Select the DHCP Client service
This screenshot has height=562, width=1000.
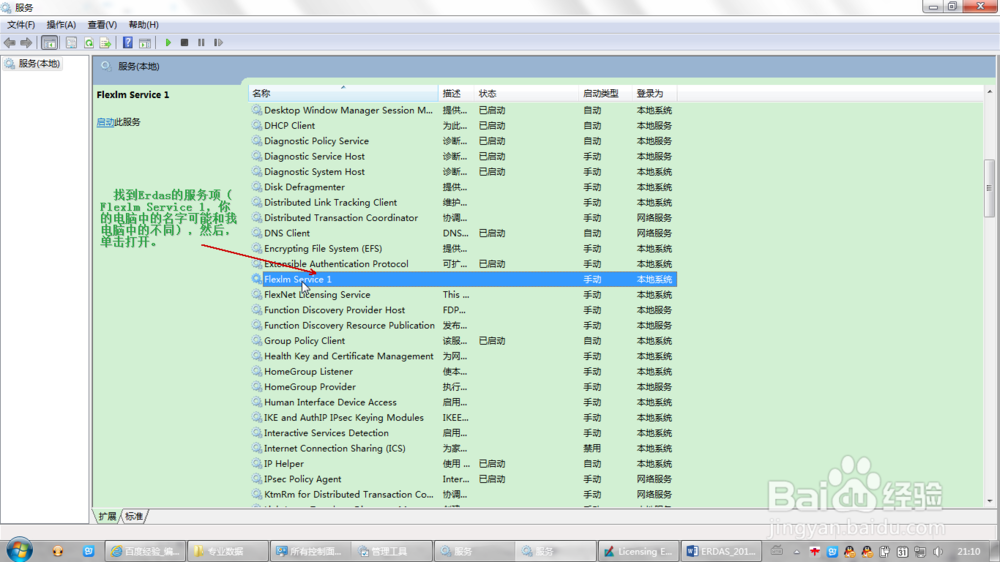pyautogui.click(x=463, y=126)
